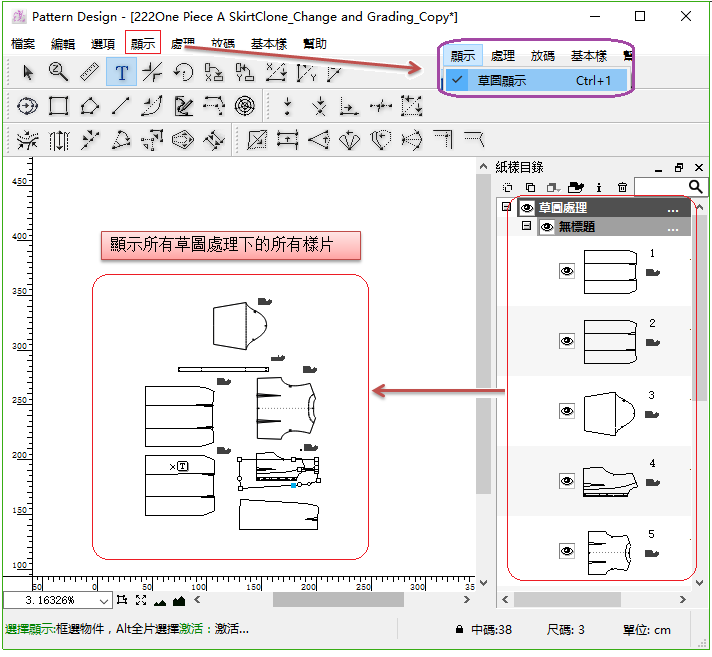Pick the ruler measure tool
The image size is (712, 657).
point(90,72)
